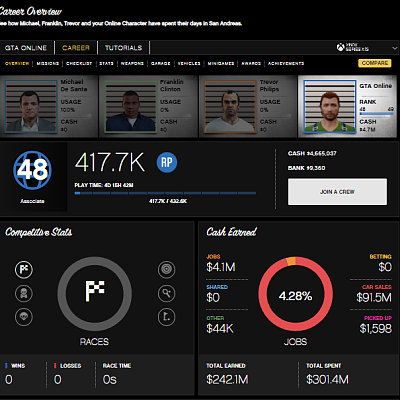Go to the STATS sub-menu
400x400 pixels.
106,63
